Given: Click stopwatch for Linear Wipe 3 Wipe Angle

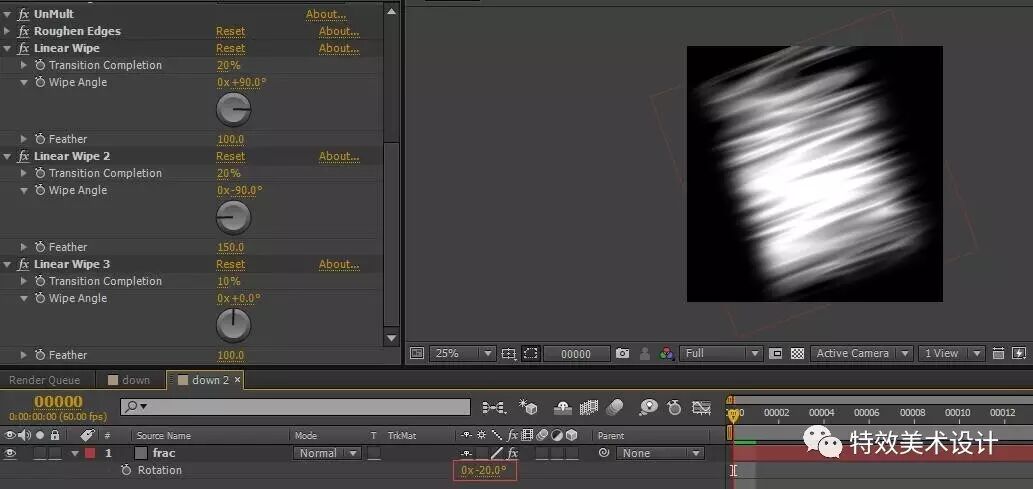Looking at the screenshot, I should (40, 298).
